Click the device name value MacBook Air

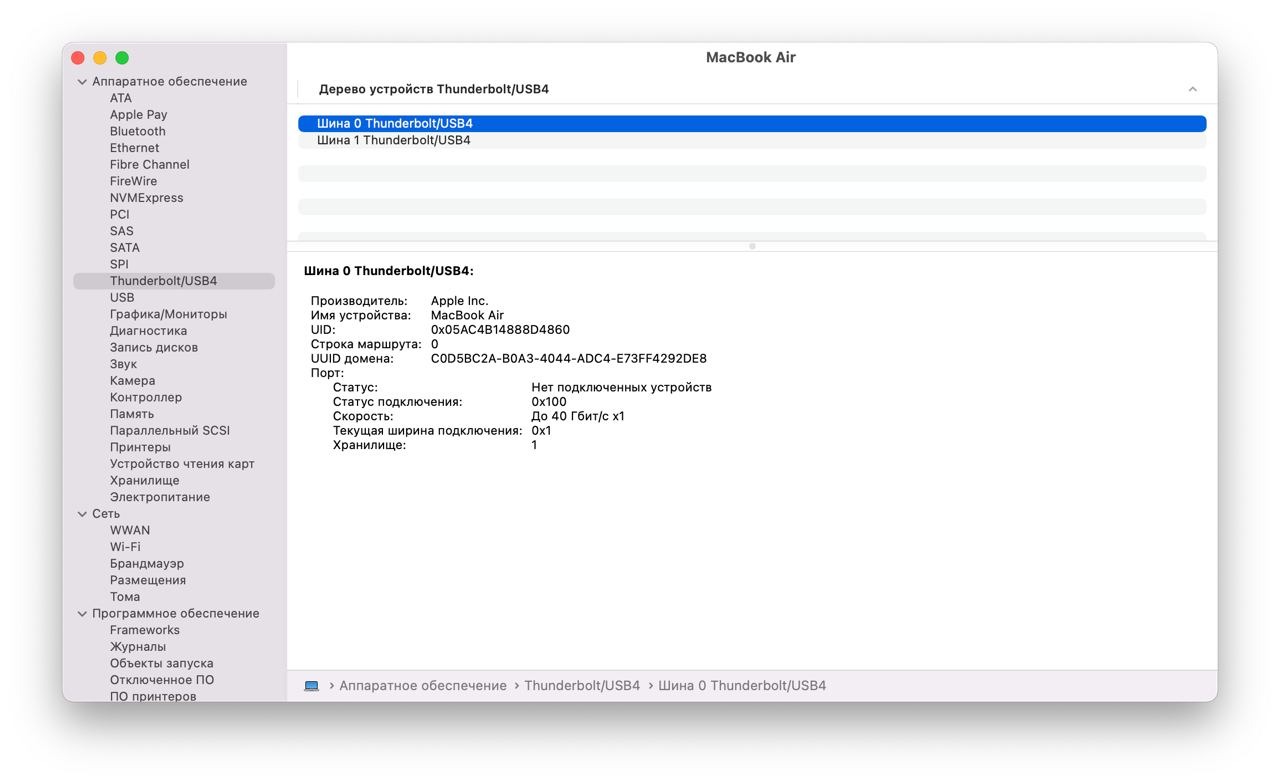tap(467, 315)
